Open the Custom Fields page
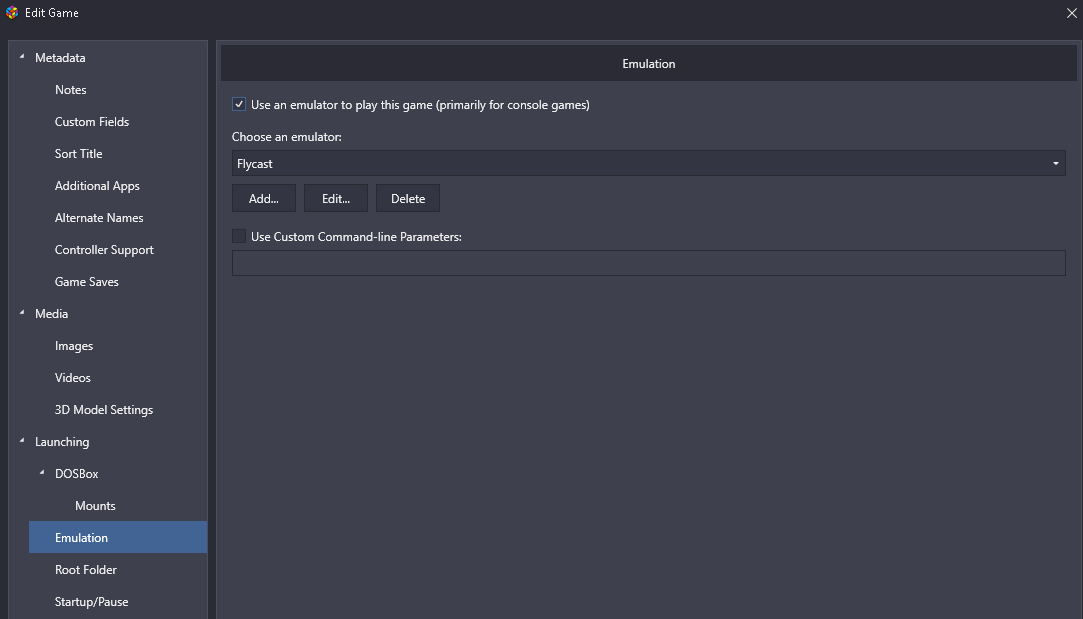This screenshot has height=619, width=1083. click(92, 122)
